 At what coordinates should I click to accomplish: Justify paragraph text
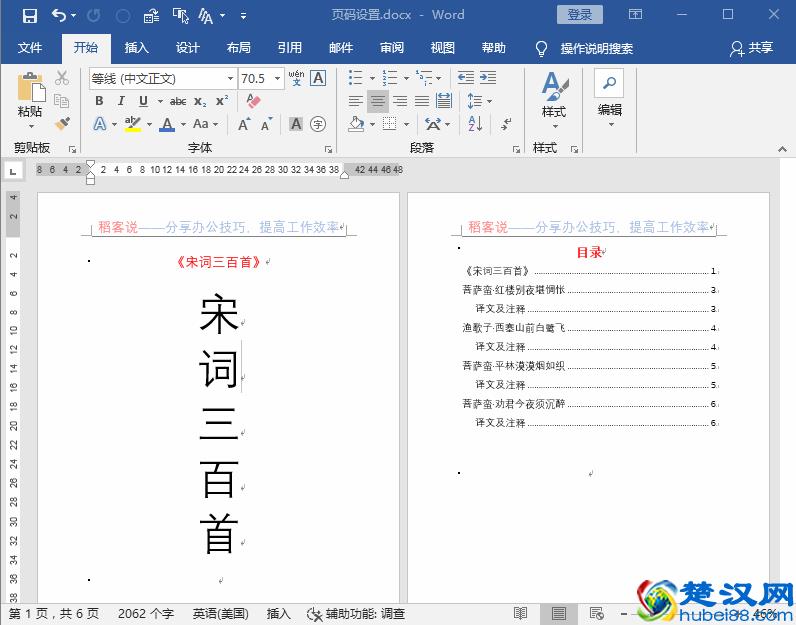(x=422, y=101)
